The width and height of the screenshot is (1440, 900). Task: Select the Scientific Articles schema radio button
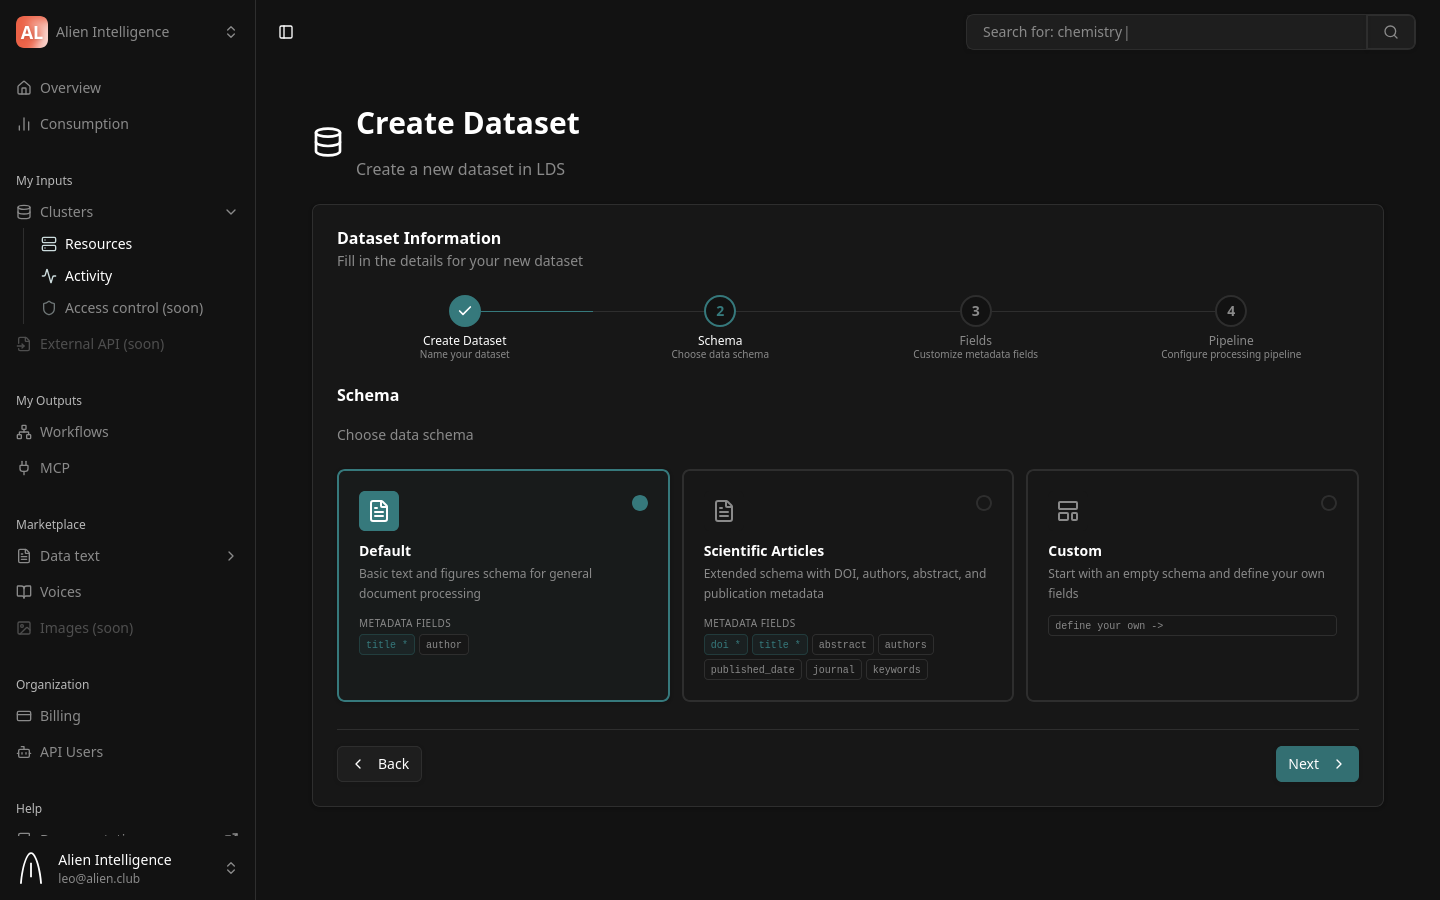pyautogui.click(x=984, y=503)
